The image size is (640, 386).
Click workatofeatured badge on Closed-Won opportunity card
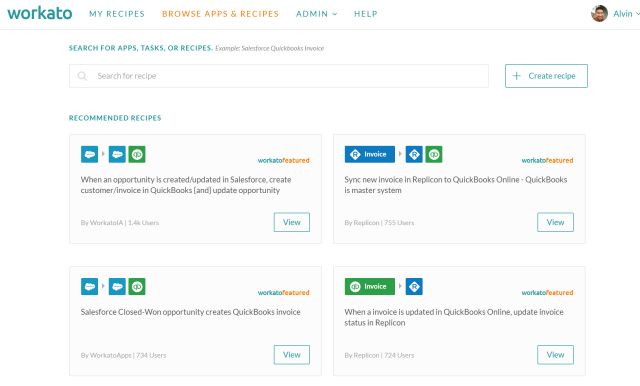(x=283, y=293)
